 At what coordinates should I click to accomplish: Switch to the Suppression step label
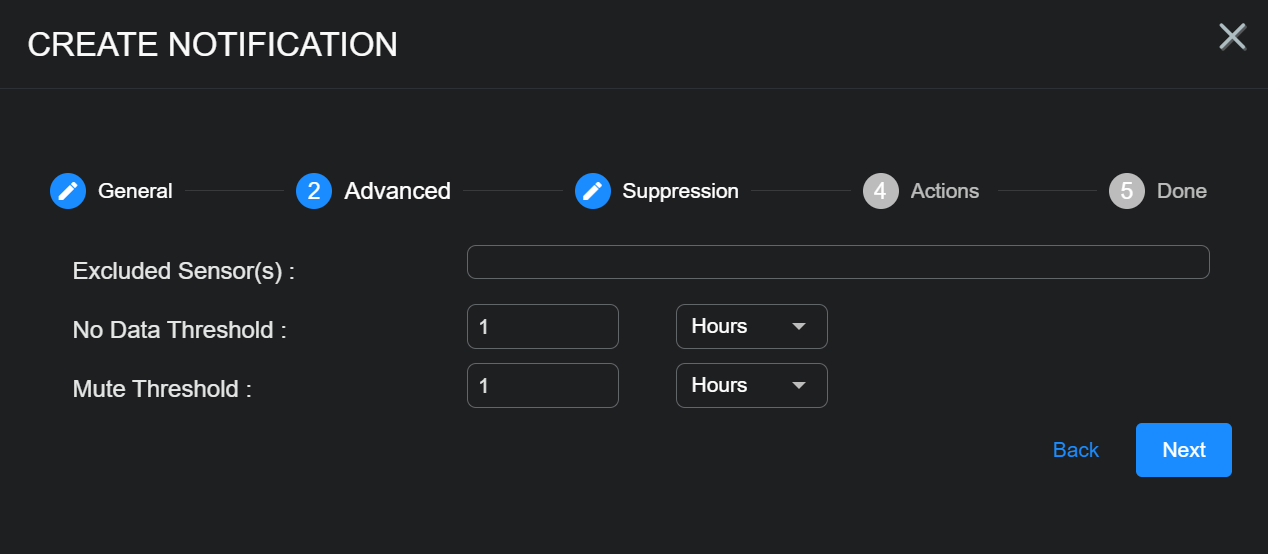[x=680, y=191]
